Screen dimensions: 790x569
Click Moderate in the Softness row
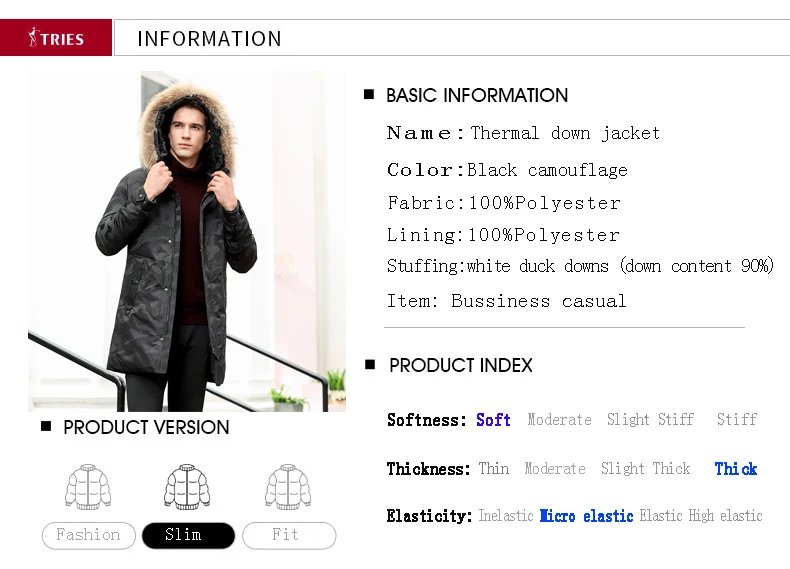559,420
